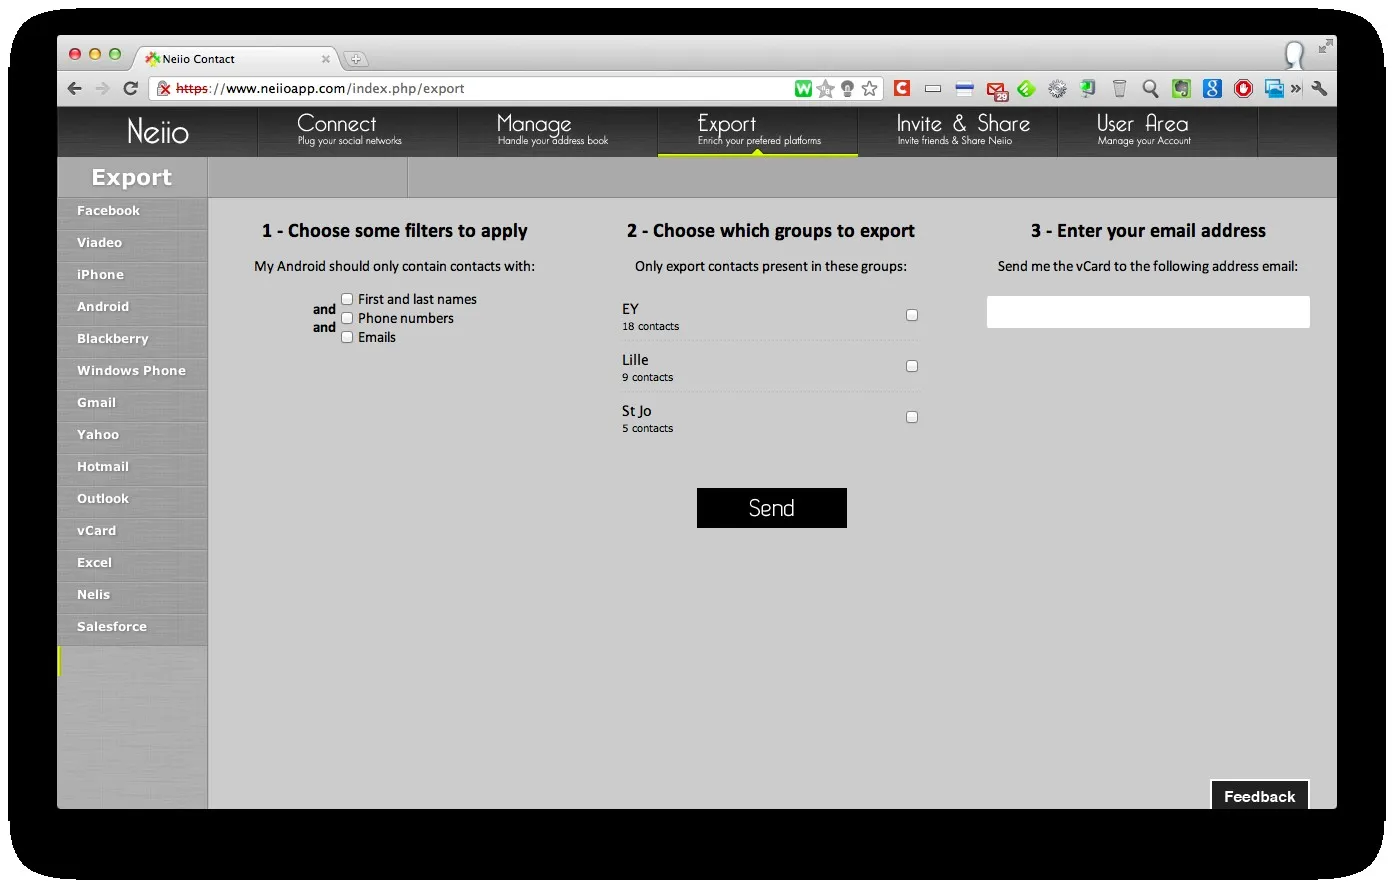Click the lightbulb icon in address bar
Screen dimensions: 1394x888
tap(848, 89)
